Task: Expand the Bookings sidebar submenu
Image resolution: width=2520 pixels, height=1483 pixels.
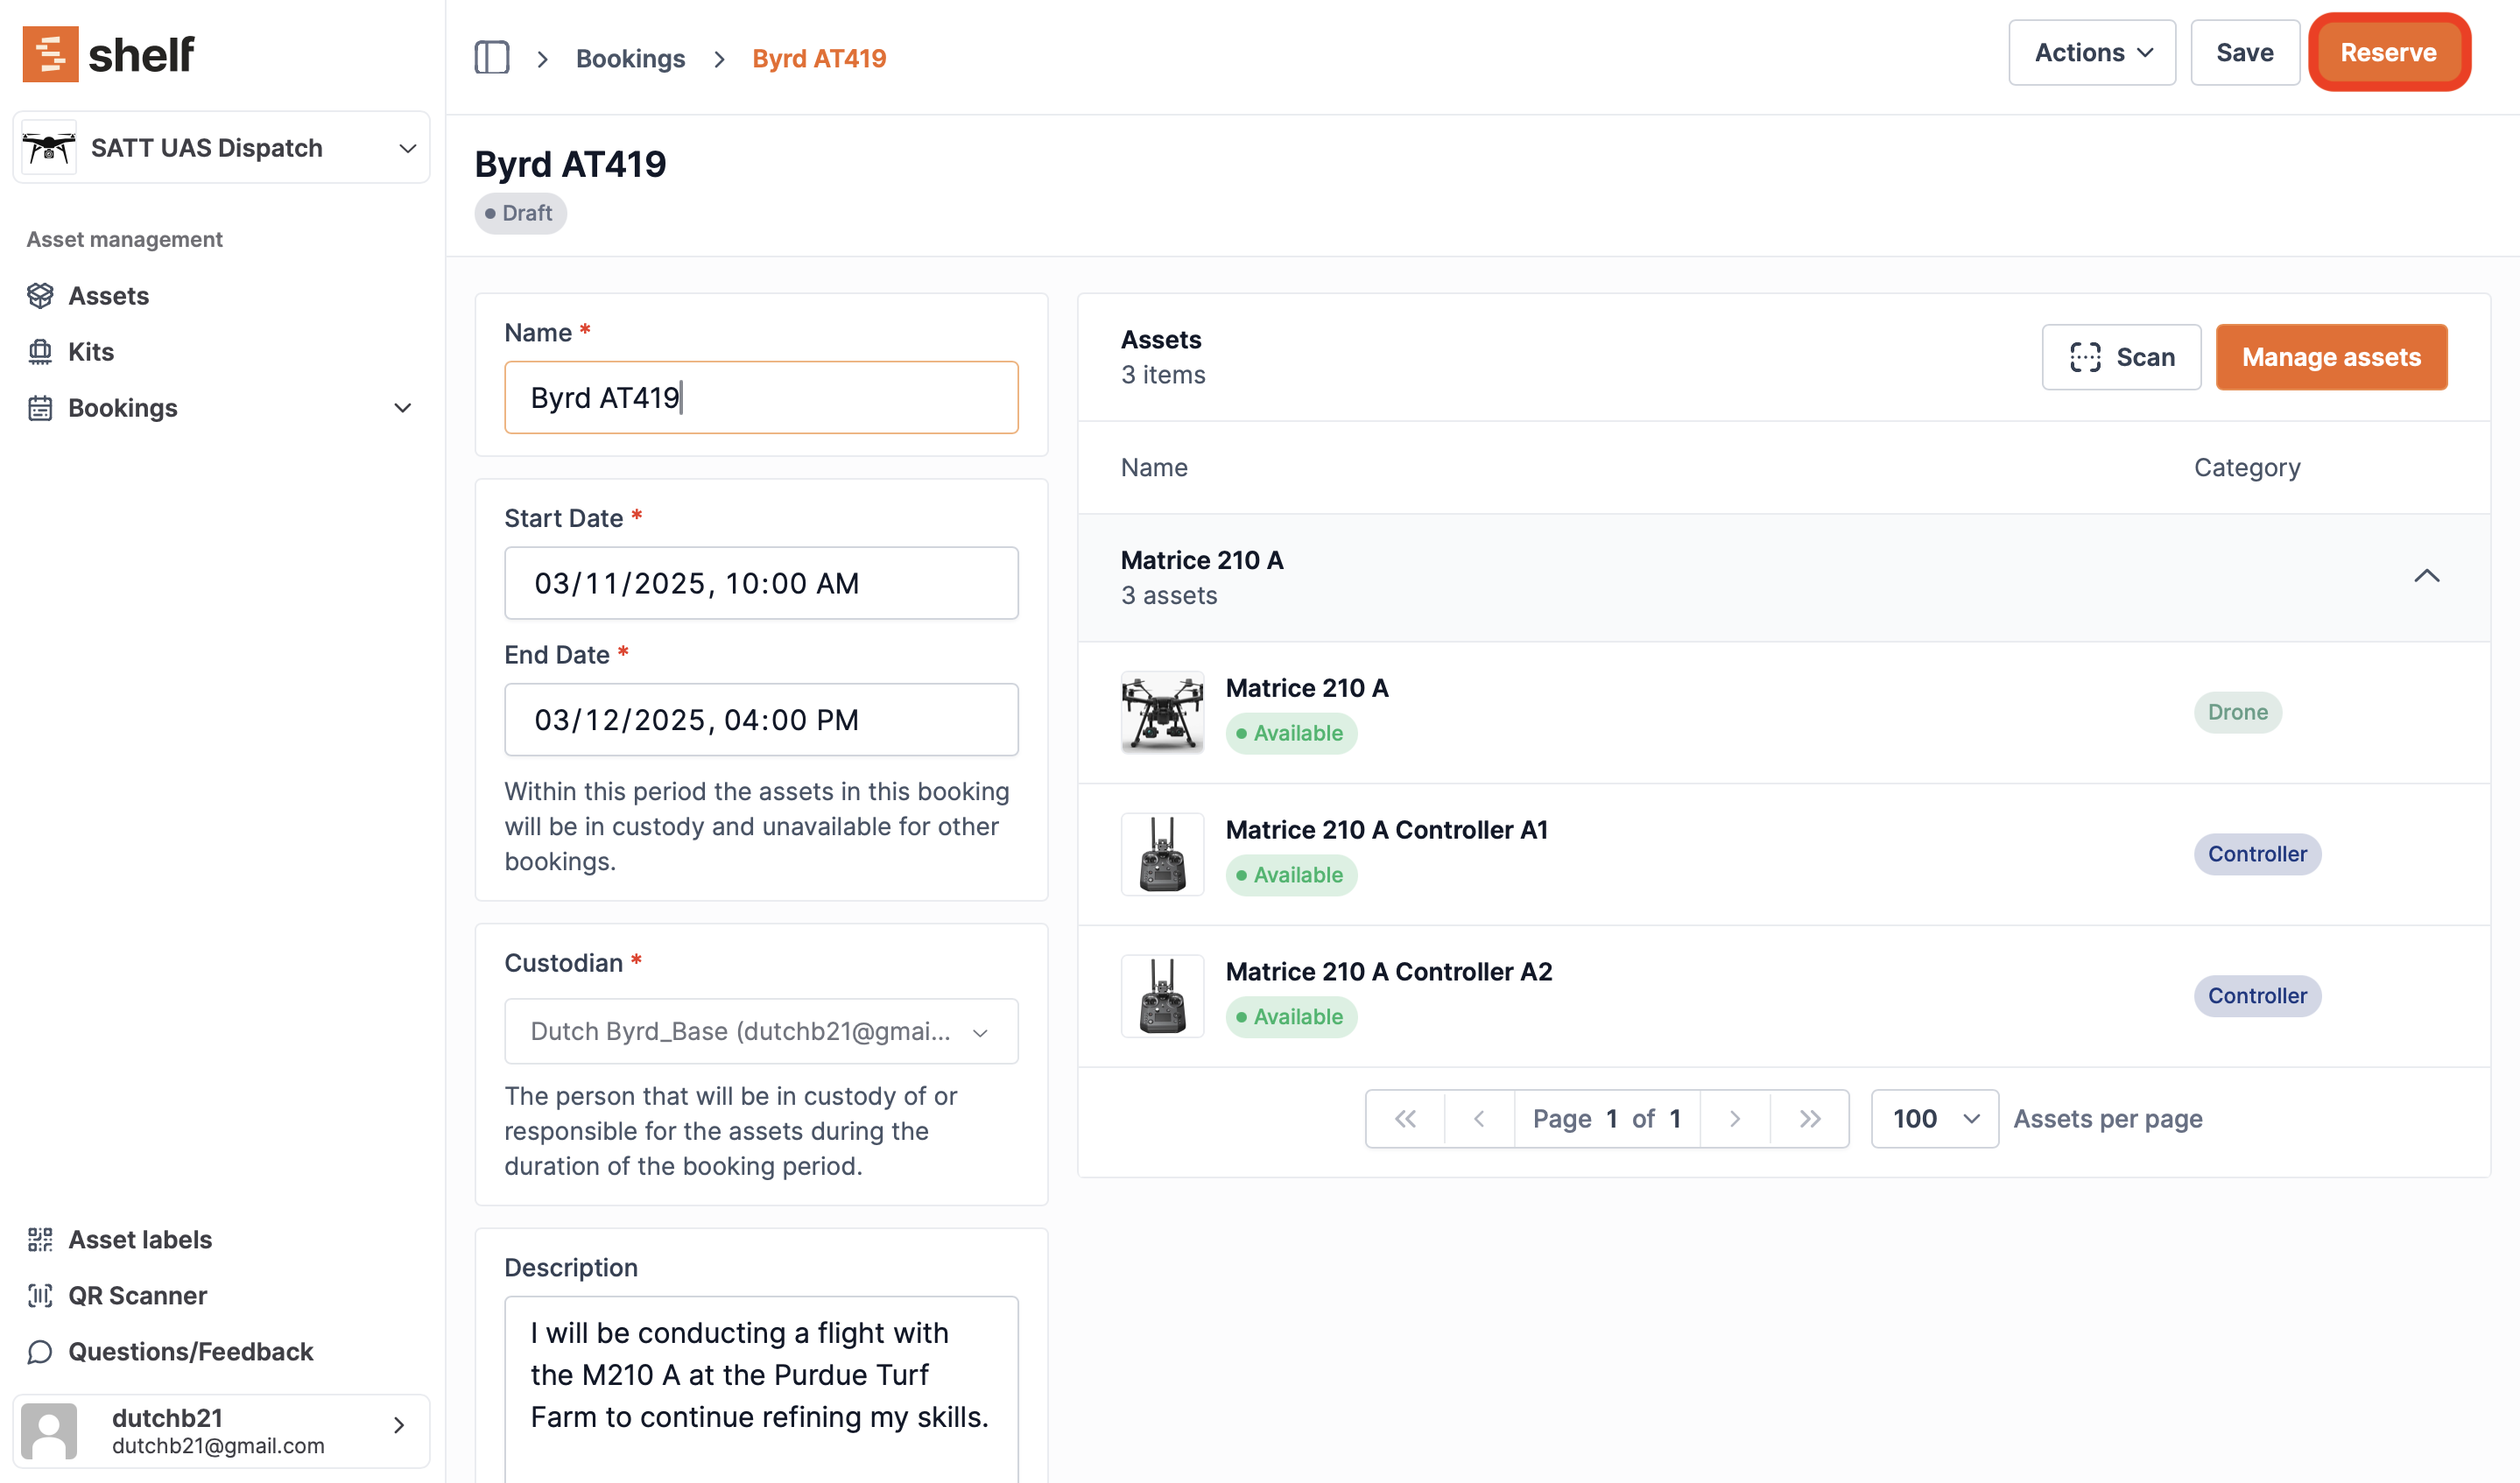Action: tap(402, 408)
